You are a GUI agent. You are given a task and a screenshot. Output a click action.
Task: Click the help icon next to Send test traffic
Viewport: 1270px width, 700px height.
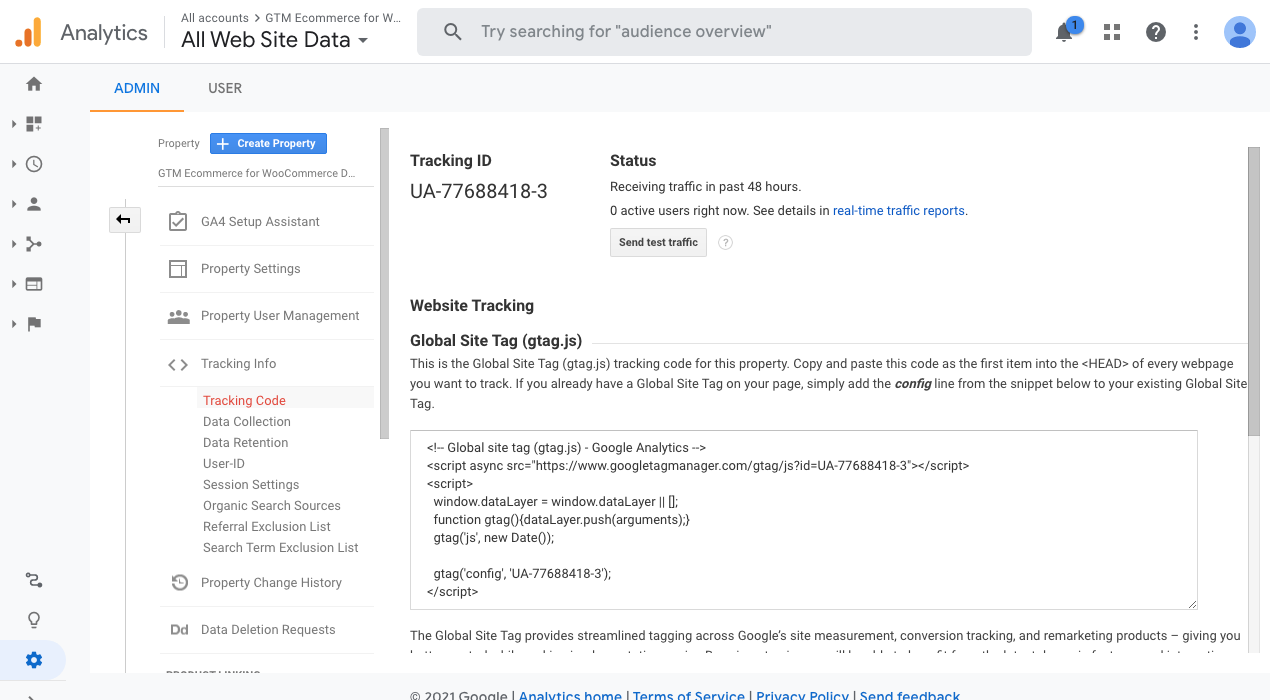[x=726, y=242]
